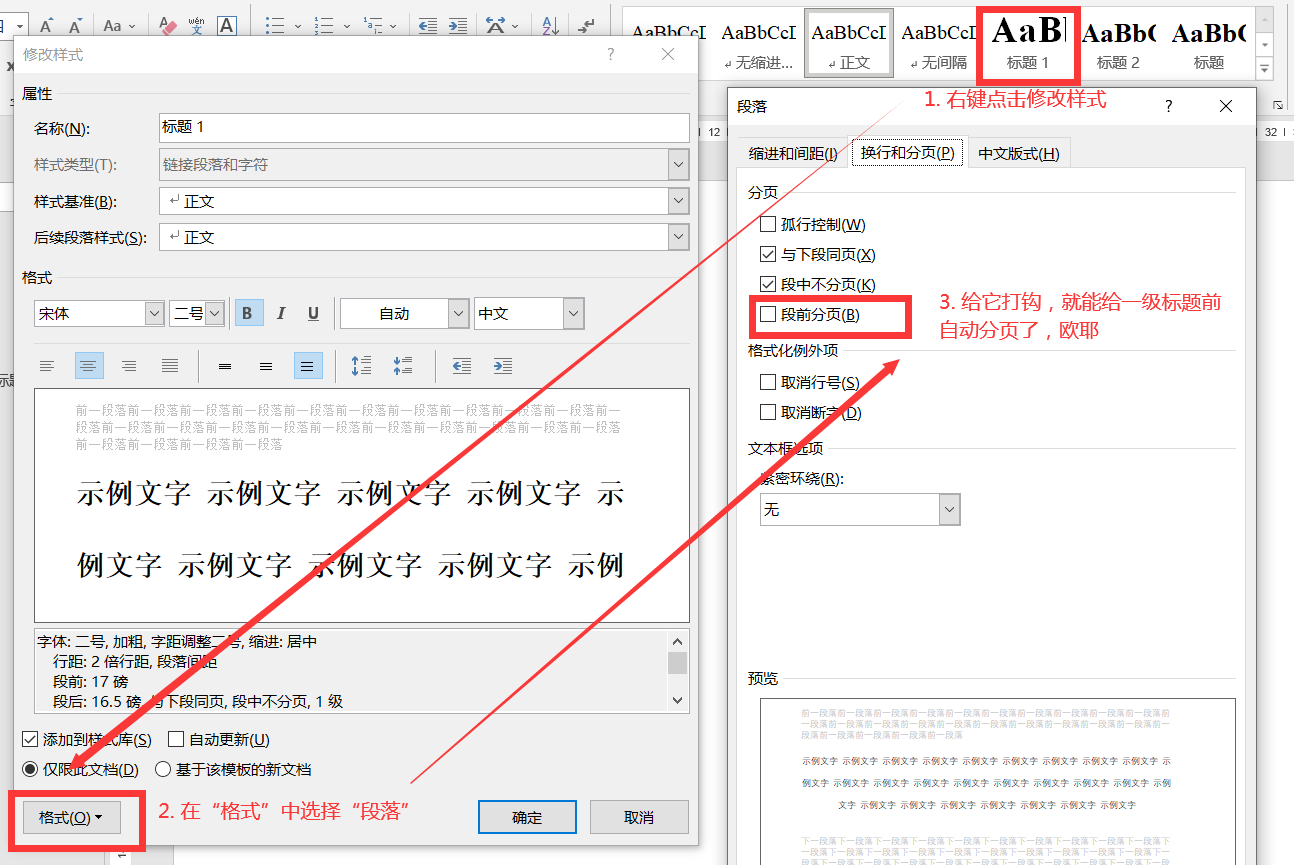
Task: Set Align Left in Modify Style dialog
Action: tap(47, 366)
